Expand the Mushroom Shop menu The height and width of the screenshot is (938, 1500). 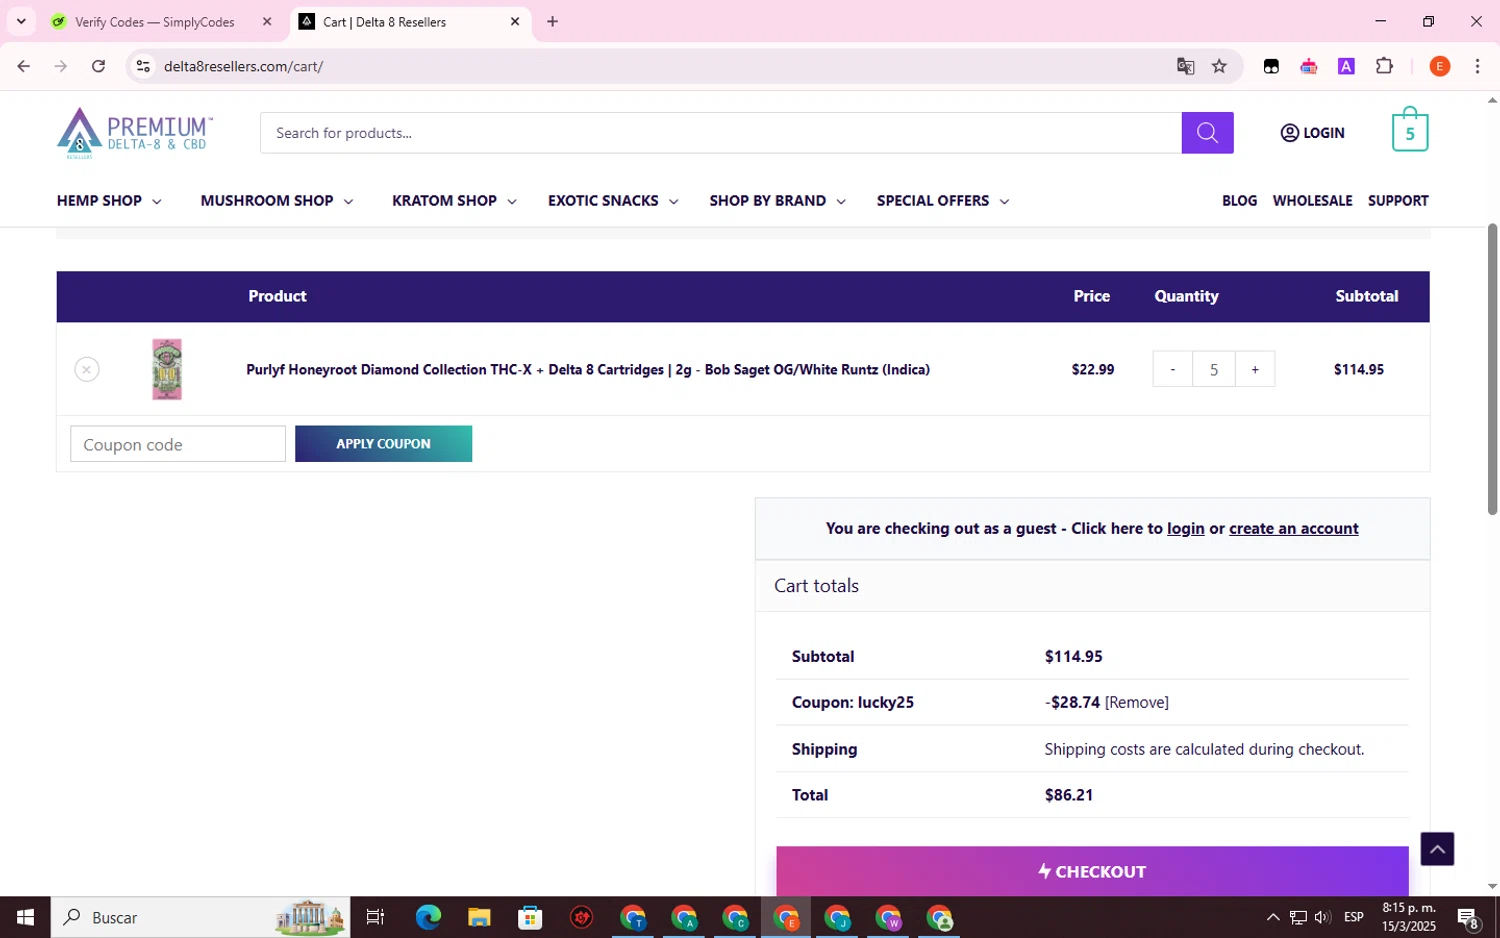click(277, 201)
